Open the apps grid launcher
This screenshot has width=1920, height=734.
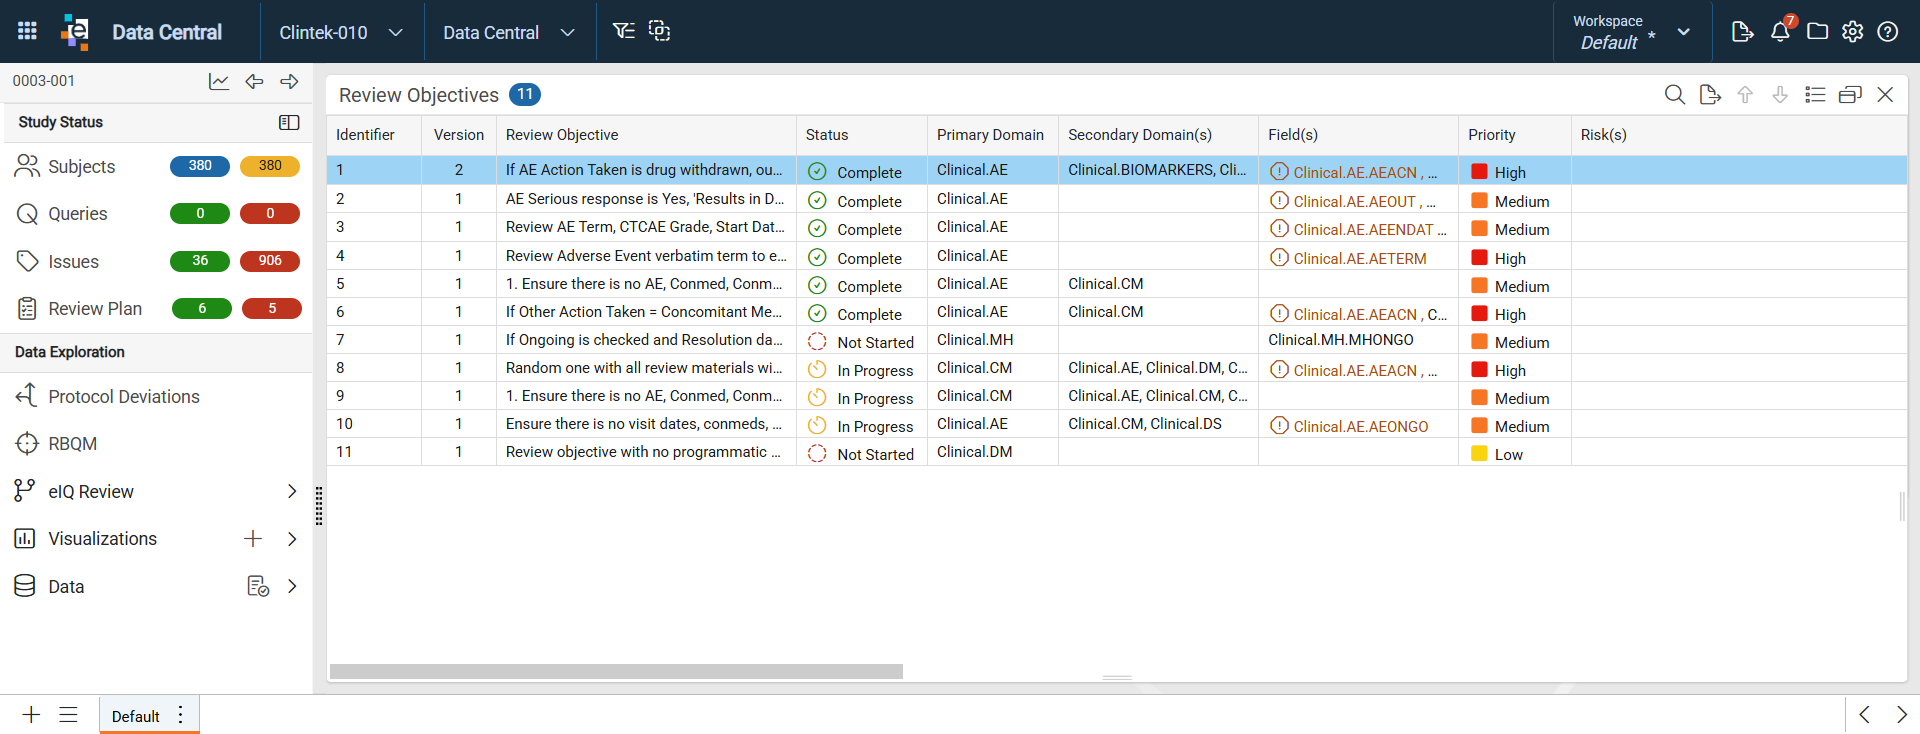click(27, 31)
